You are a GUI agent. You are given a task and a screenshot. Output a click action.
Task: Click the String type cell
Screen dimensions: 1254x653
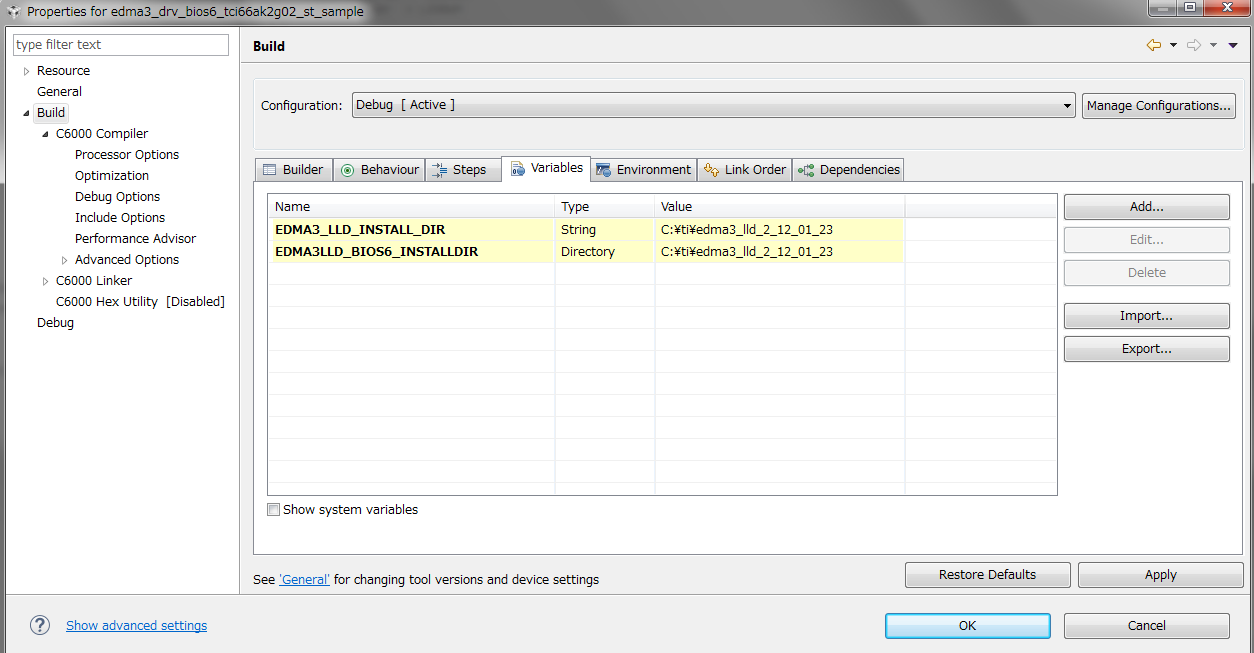[x=605, y=230]
